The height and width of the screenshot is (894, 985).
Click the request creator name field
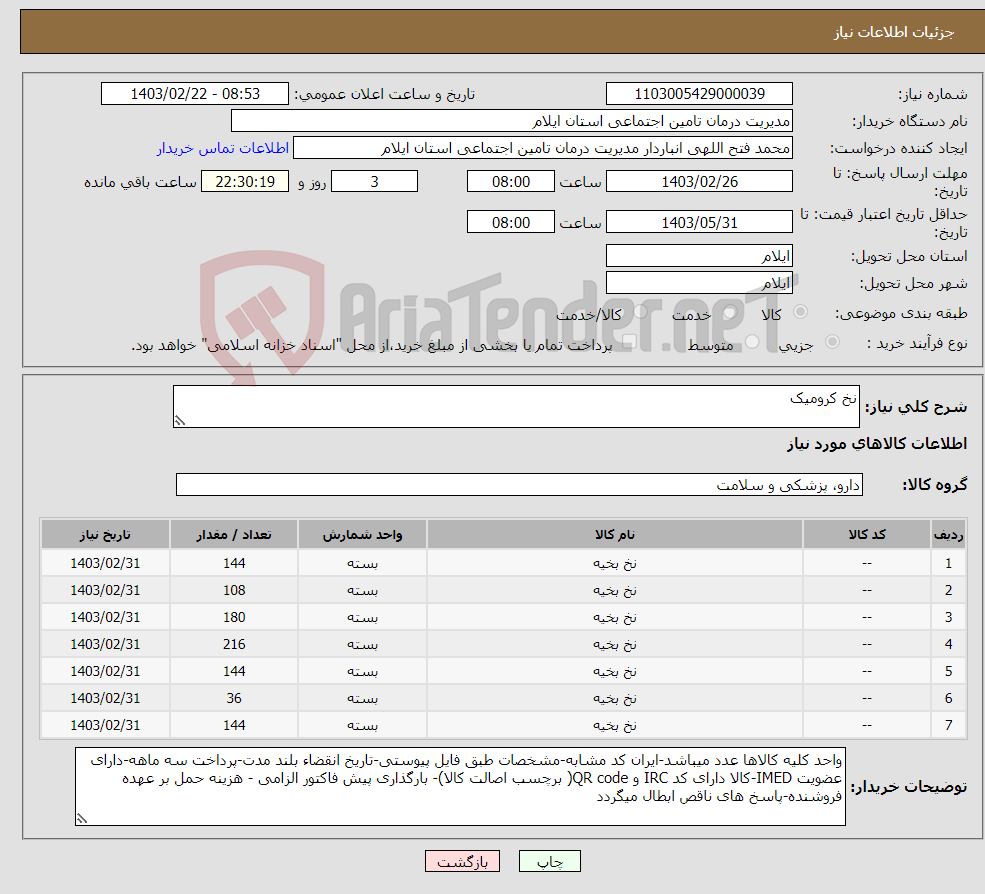click(543, 148)
